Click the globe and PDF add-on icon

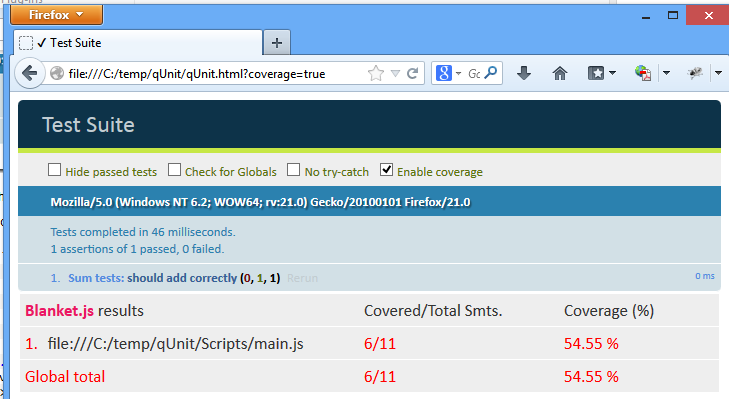[x=643, y=73]
